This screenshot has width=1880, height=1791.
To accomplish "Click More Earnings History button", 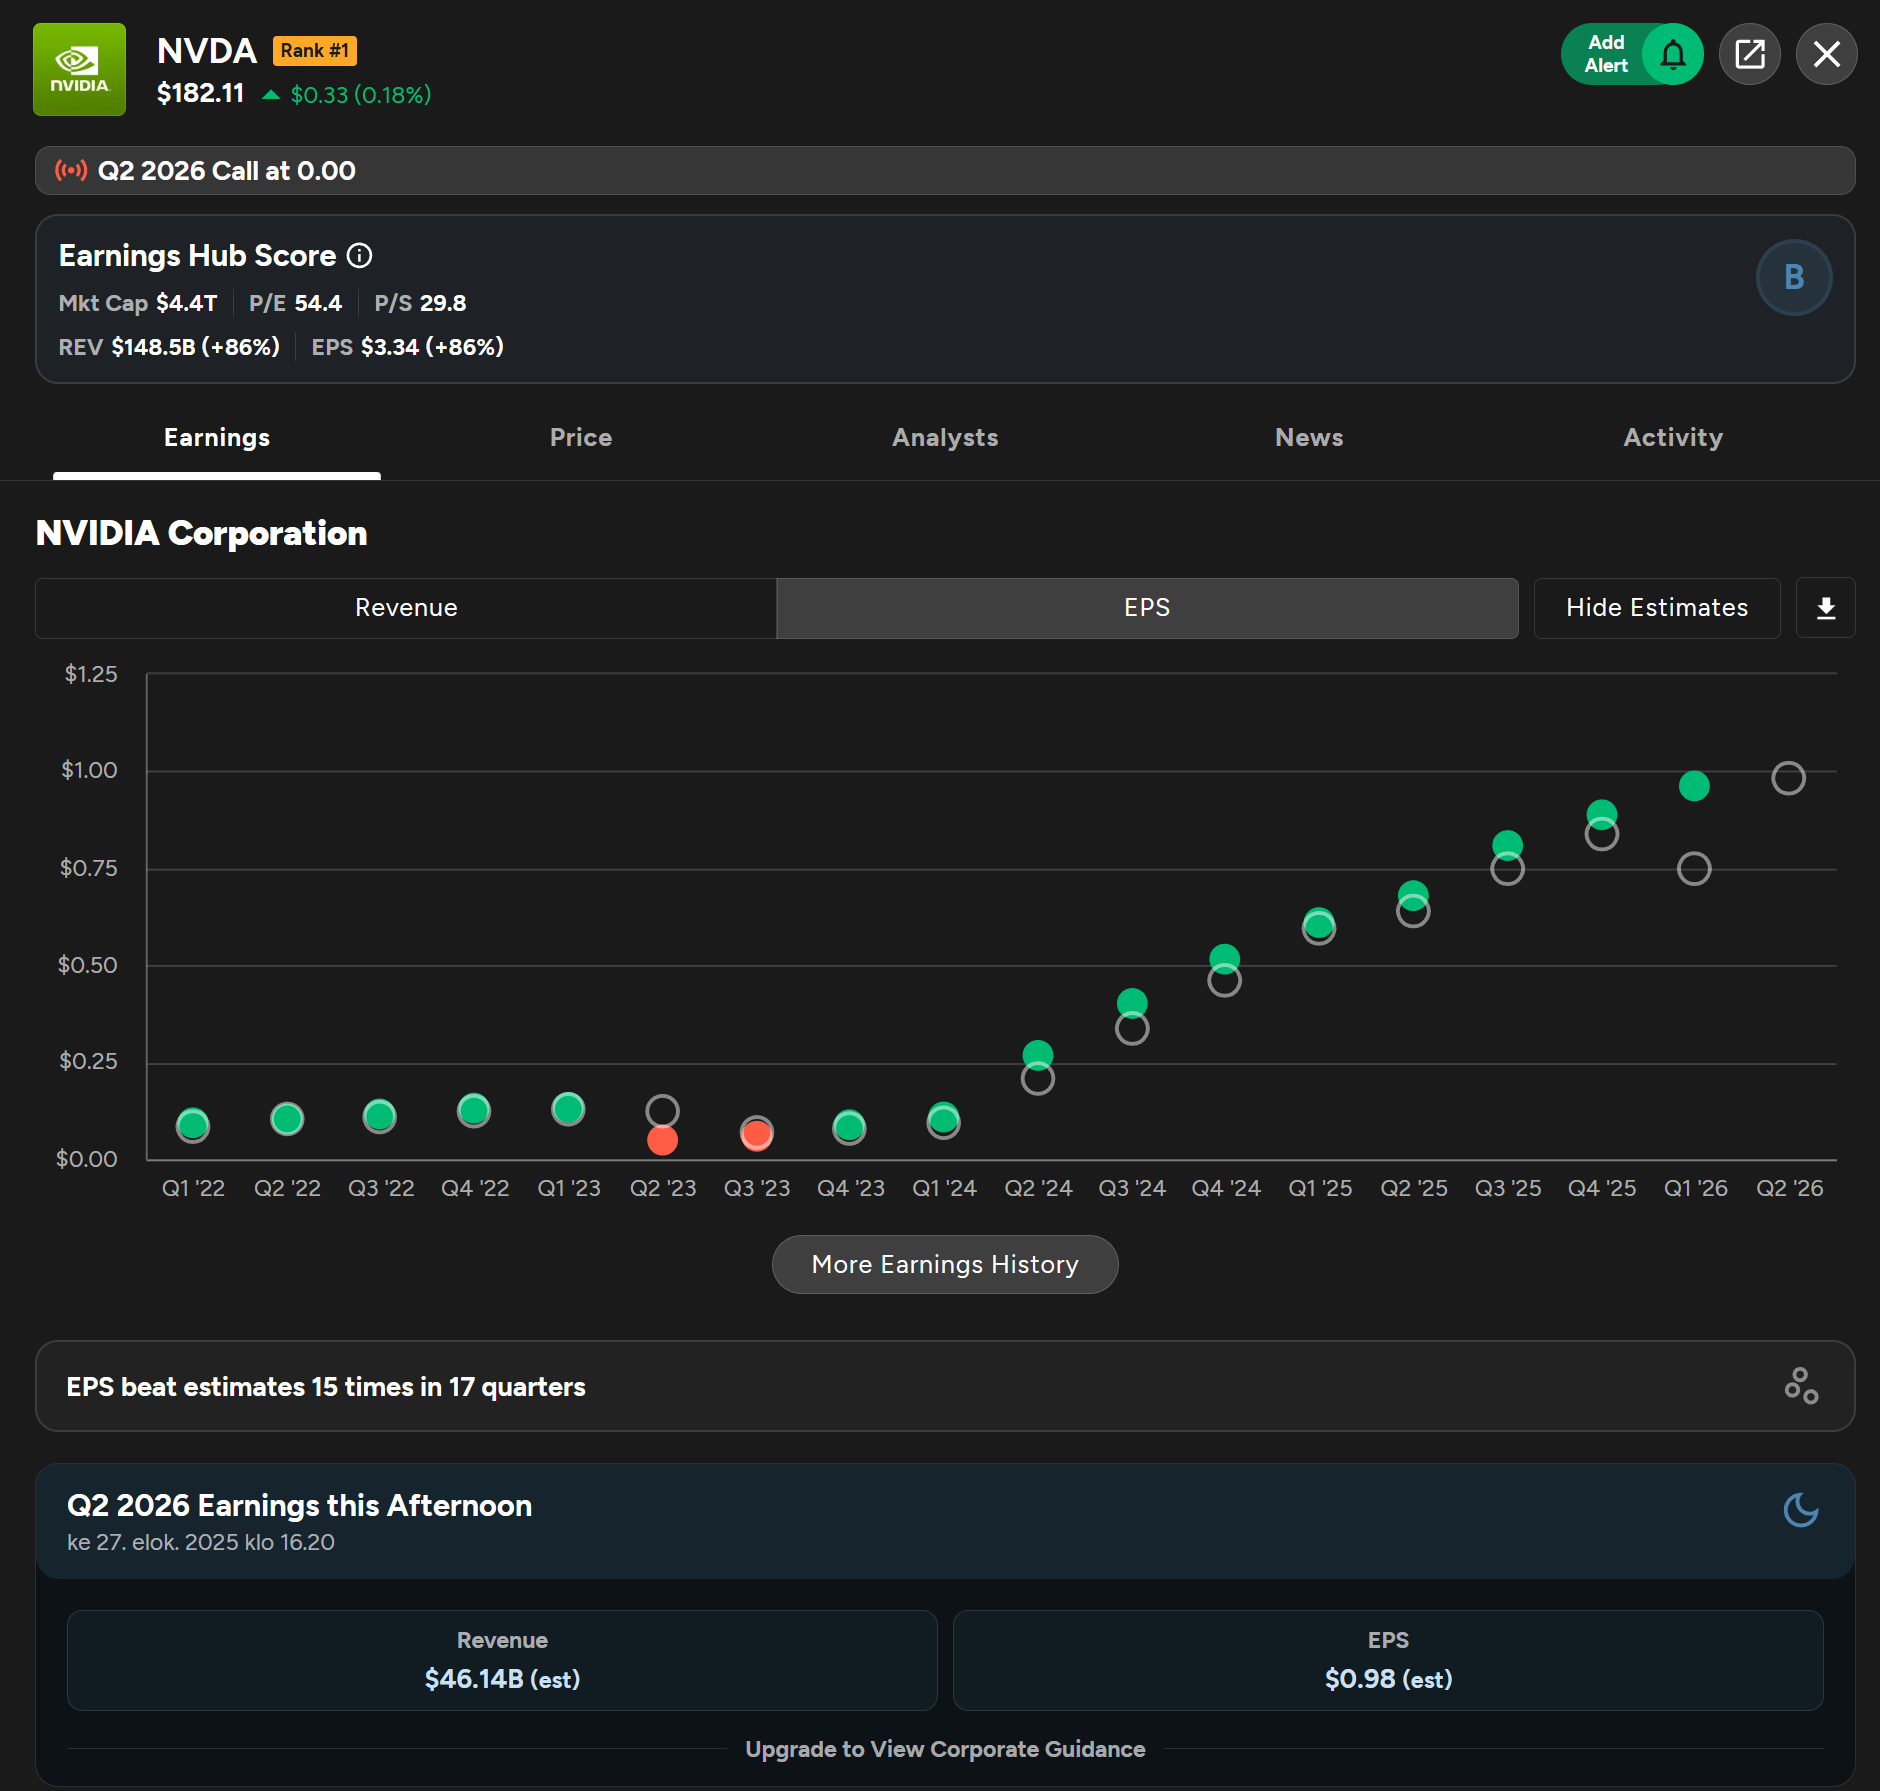I will tap(945, 1265).
